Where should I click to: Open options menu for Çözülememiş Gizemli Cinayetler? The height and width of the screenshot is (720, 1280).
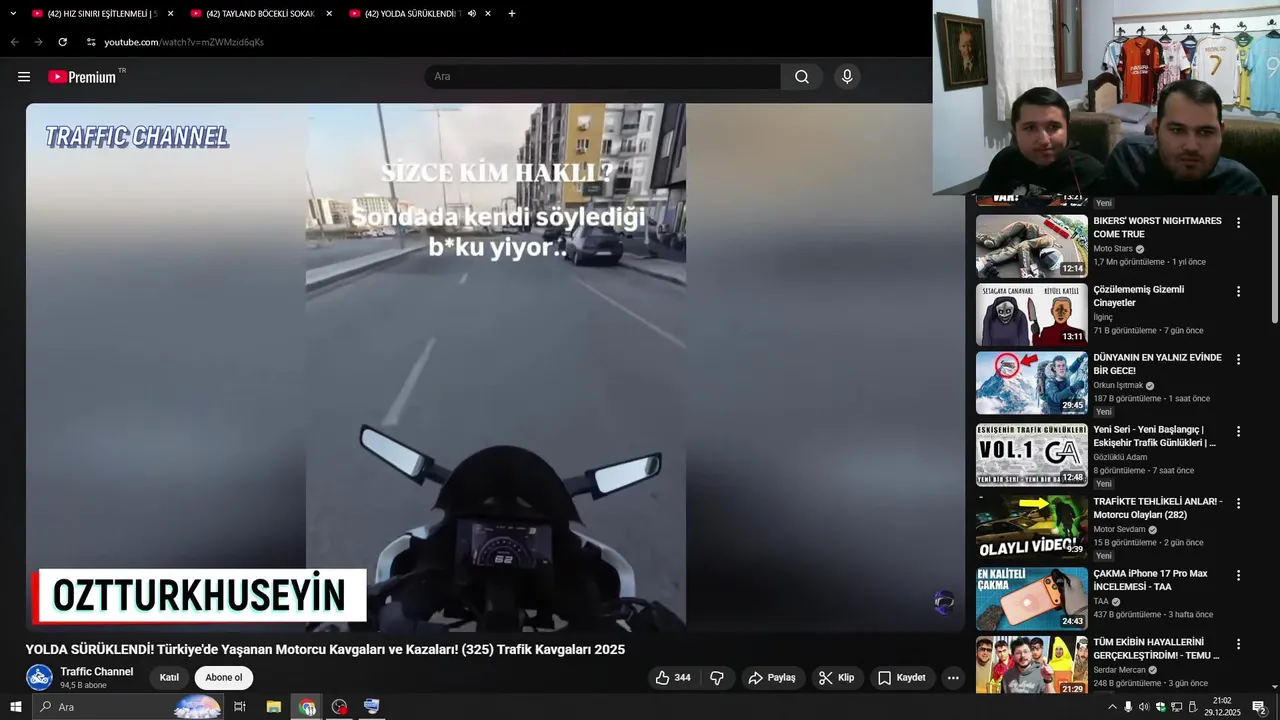(1238, 291)
